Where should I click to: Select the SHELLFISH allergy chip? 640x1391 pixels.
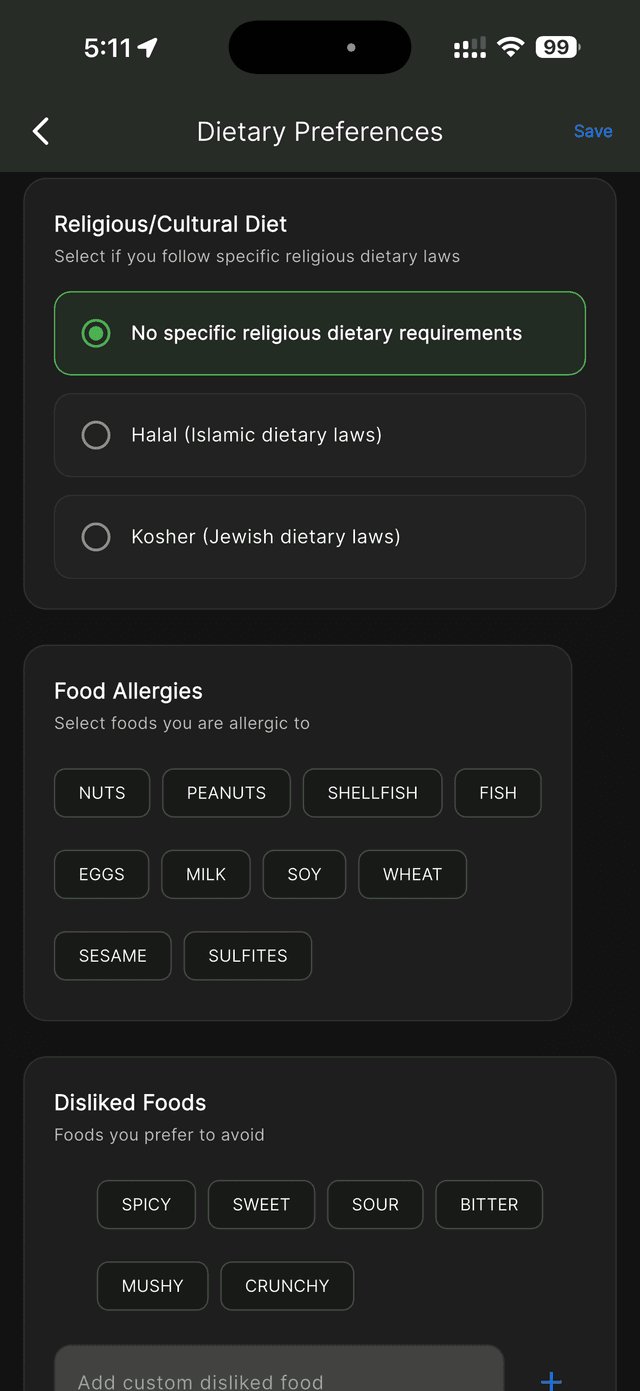(373, 793)
